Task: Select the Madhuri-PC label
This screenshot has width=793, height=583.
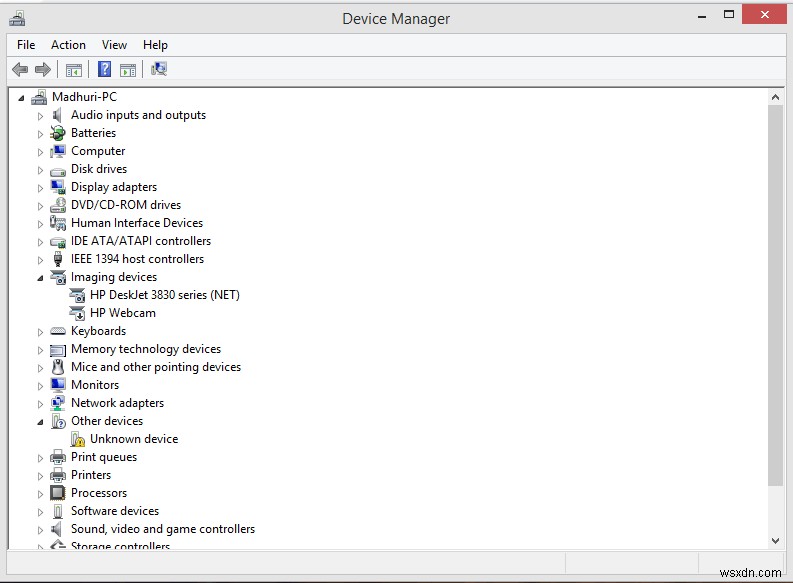Action: (84, 97)
